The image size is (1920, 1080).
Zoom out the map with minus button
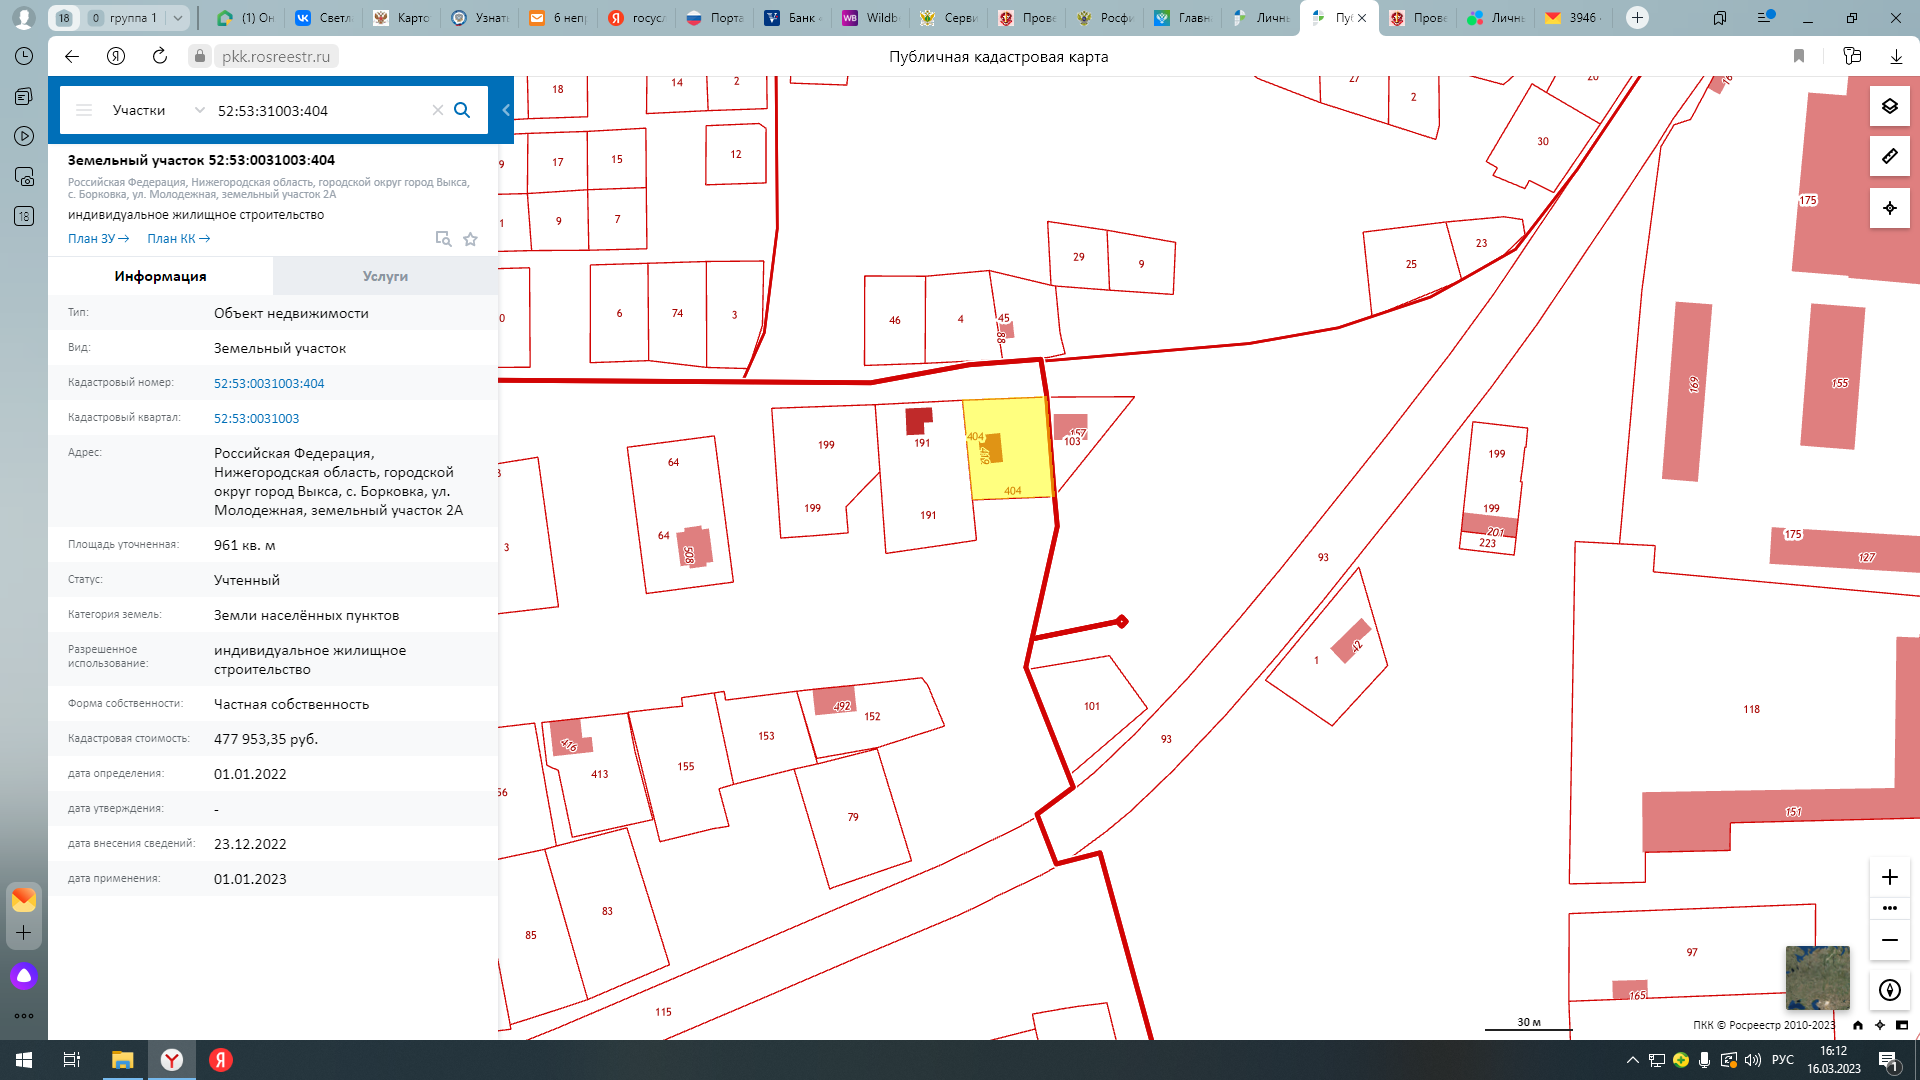coord(1889,940)
